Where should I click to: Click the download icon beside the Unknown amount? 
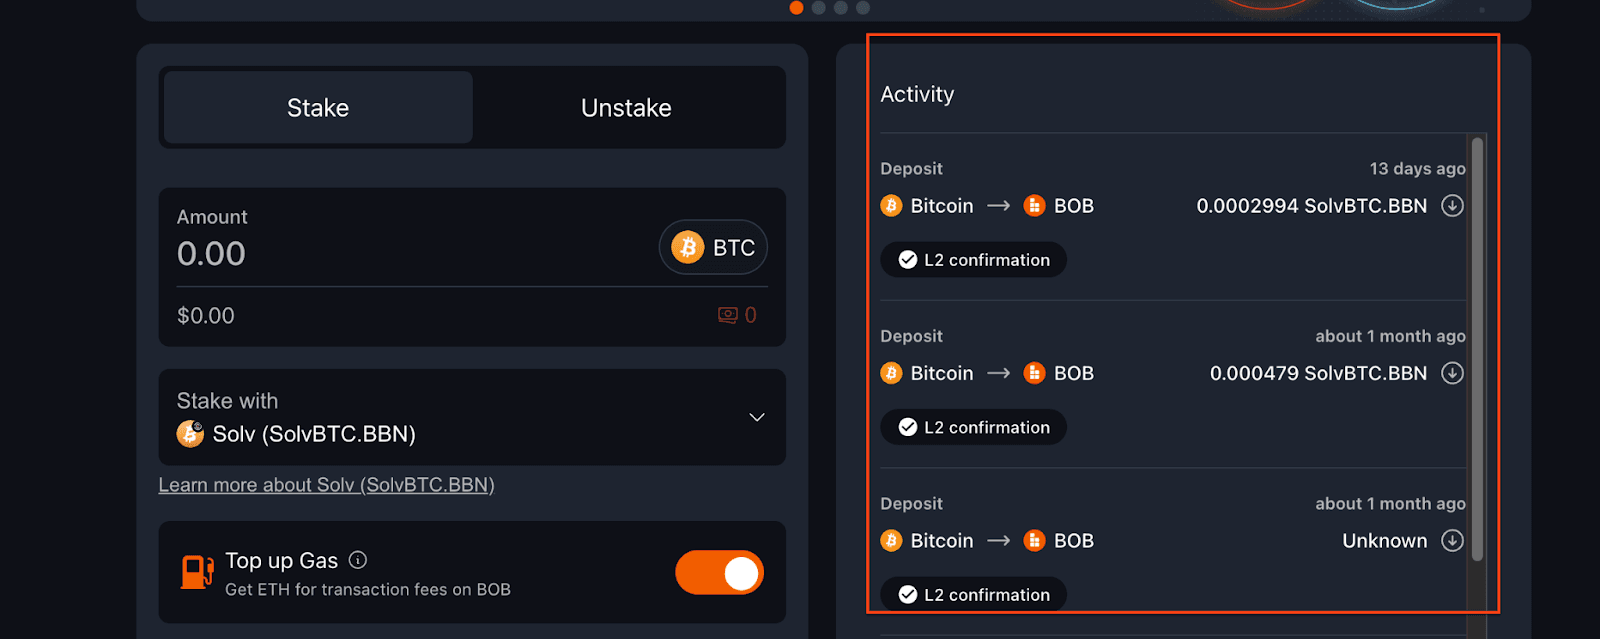[x=1452, y=541]
